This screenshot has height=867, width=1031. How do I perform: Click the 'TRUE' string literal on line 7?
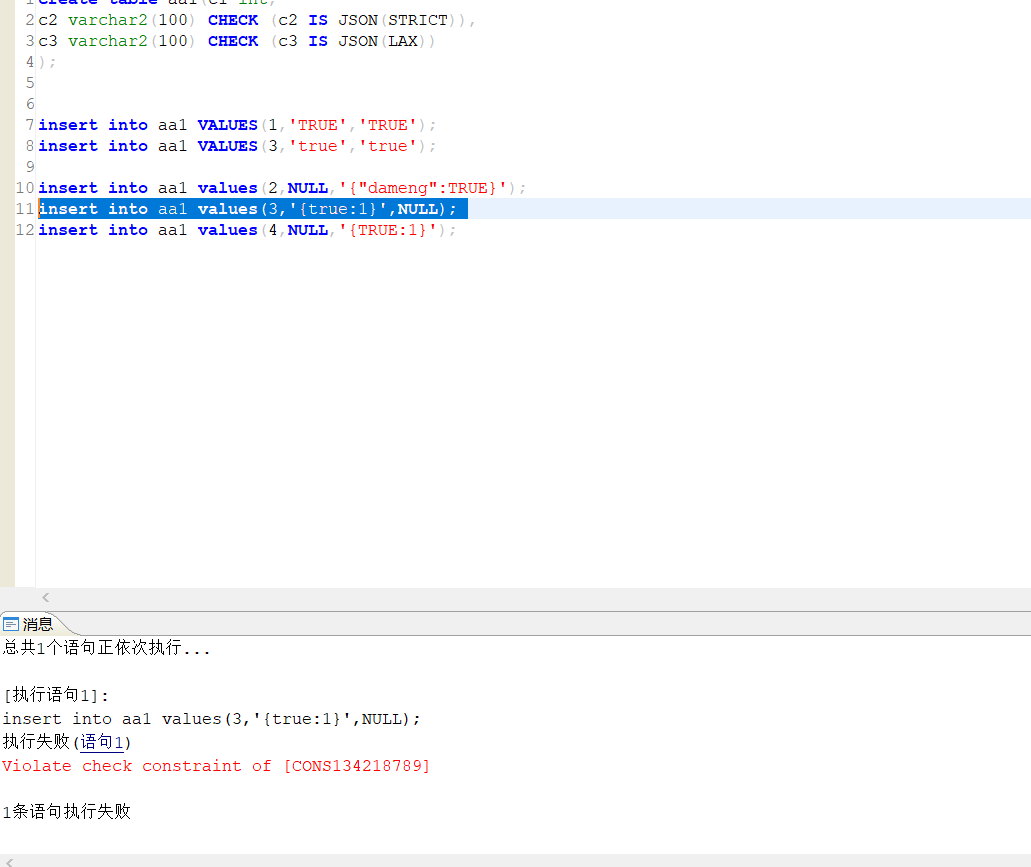pyautogui.click(x=318, y=124)
